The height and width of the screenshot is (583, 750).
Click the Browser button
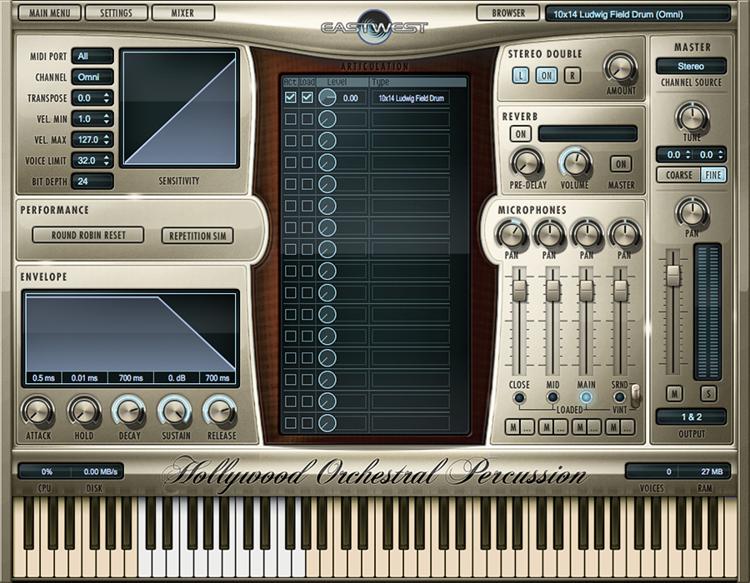[507, 13]
